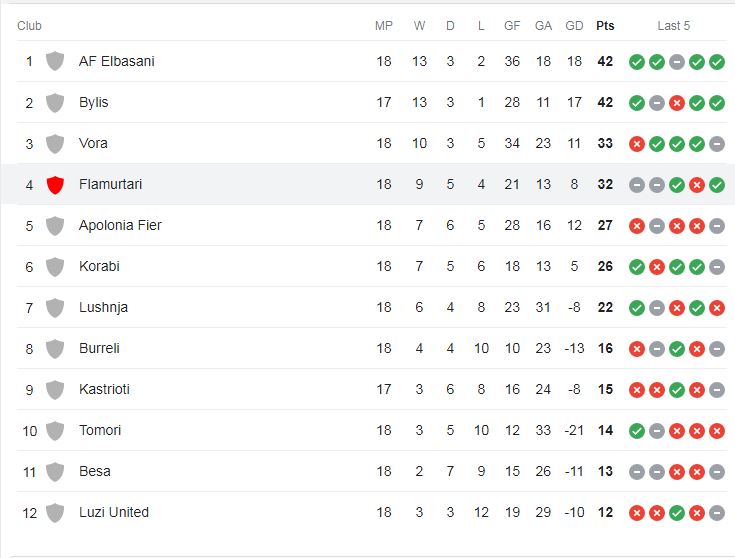Click Lushnja's last red loss icon
This screenshot has width=735, height=558.
coord(717,308)
